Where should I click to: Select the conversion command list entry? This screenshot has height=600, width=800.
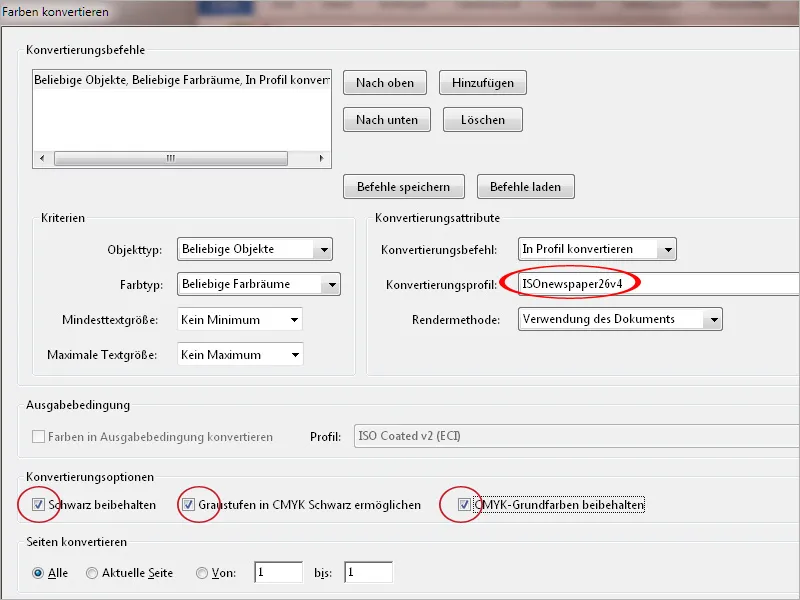pyautogui.click(x=182, y=80)
